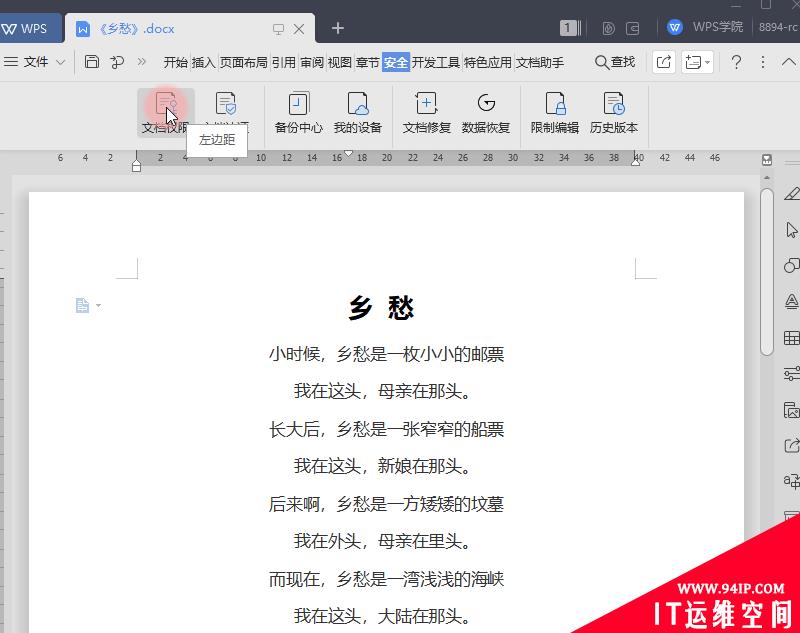Choose the selection arrow tool in right sidebar
The image size is (800, 633).
(x=791, y=230)
